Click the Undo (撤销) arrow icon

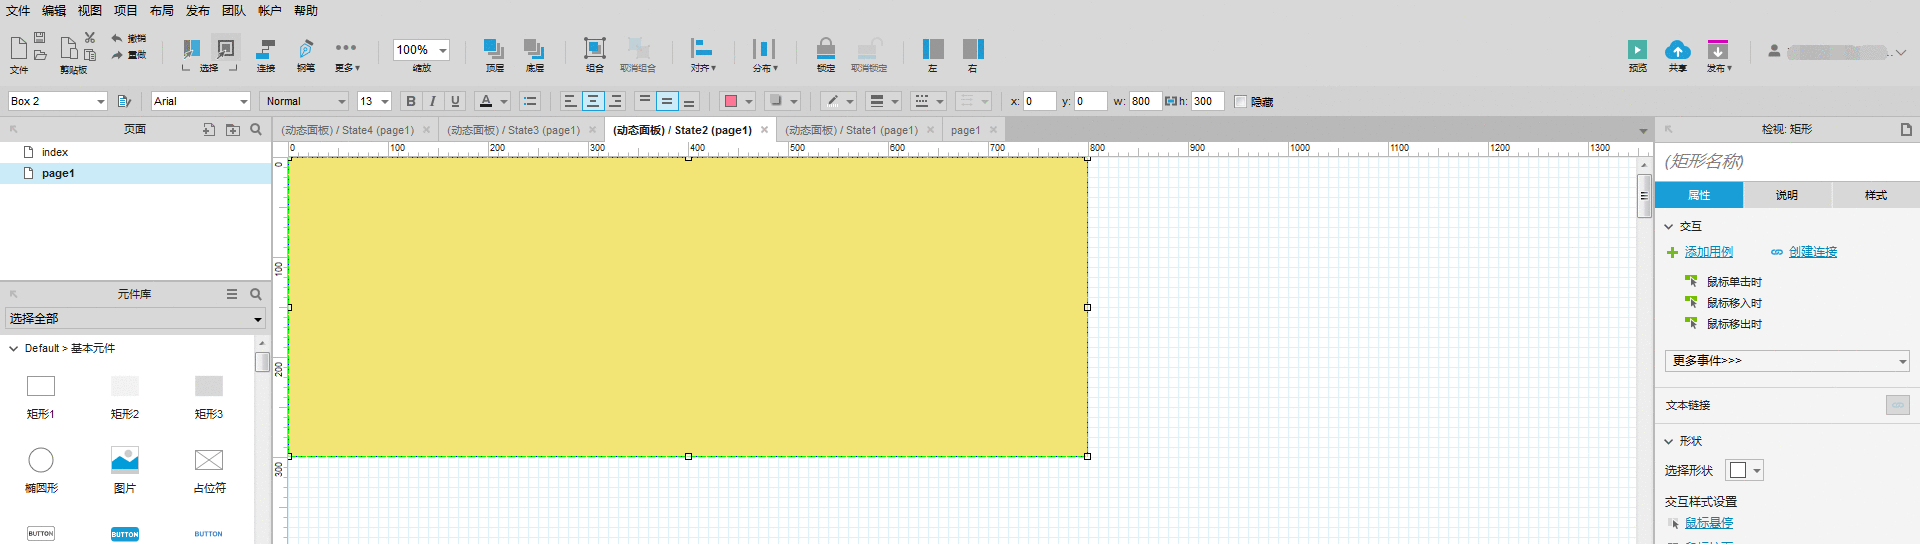(x=117, y=38)
